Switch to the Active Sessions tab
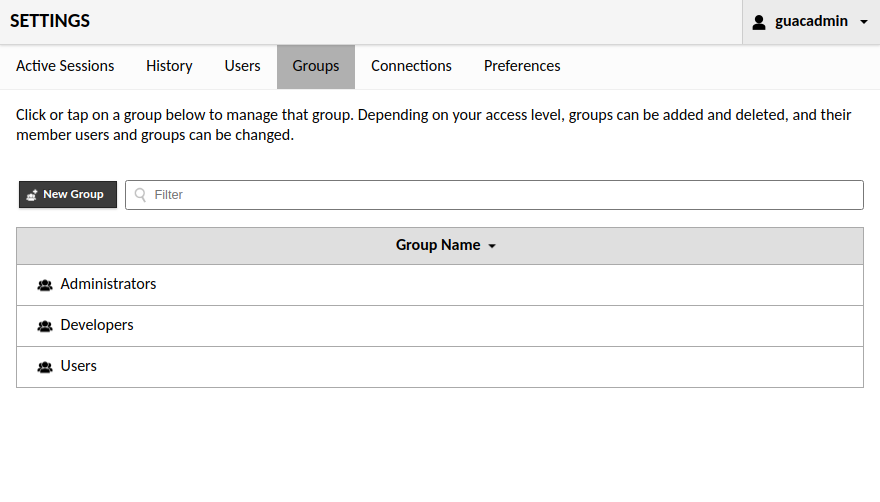880x502 pixels. (65, 66)
